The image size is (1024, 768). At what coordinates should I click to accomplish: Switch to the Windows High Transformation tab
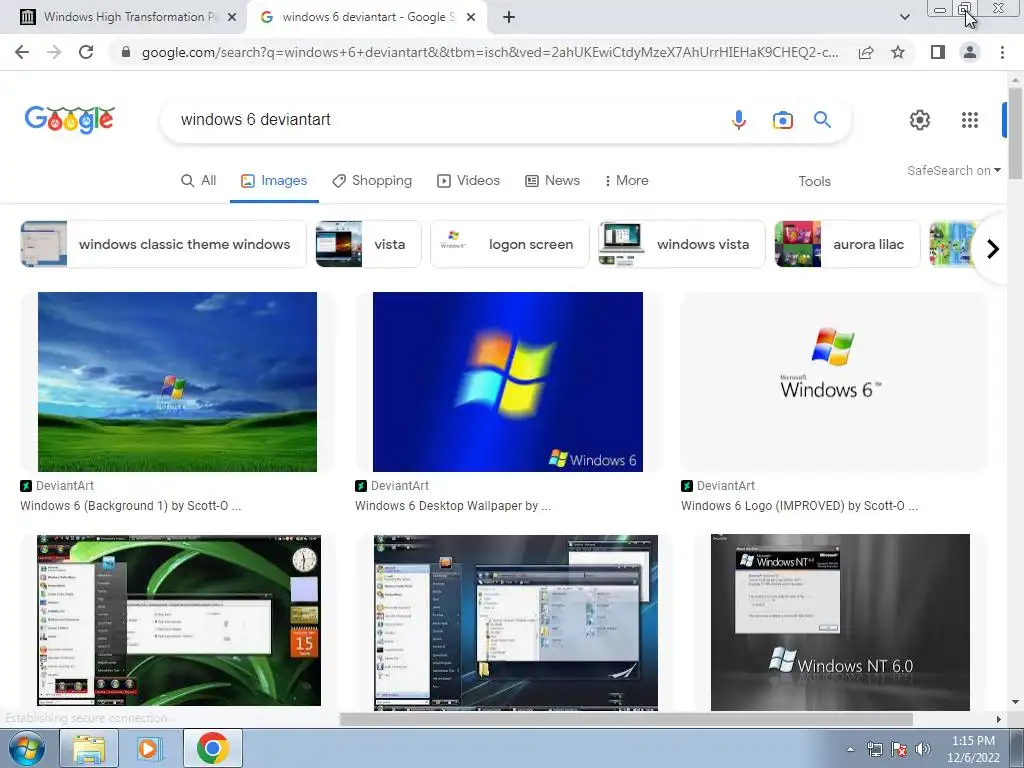pos(124,17)
